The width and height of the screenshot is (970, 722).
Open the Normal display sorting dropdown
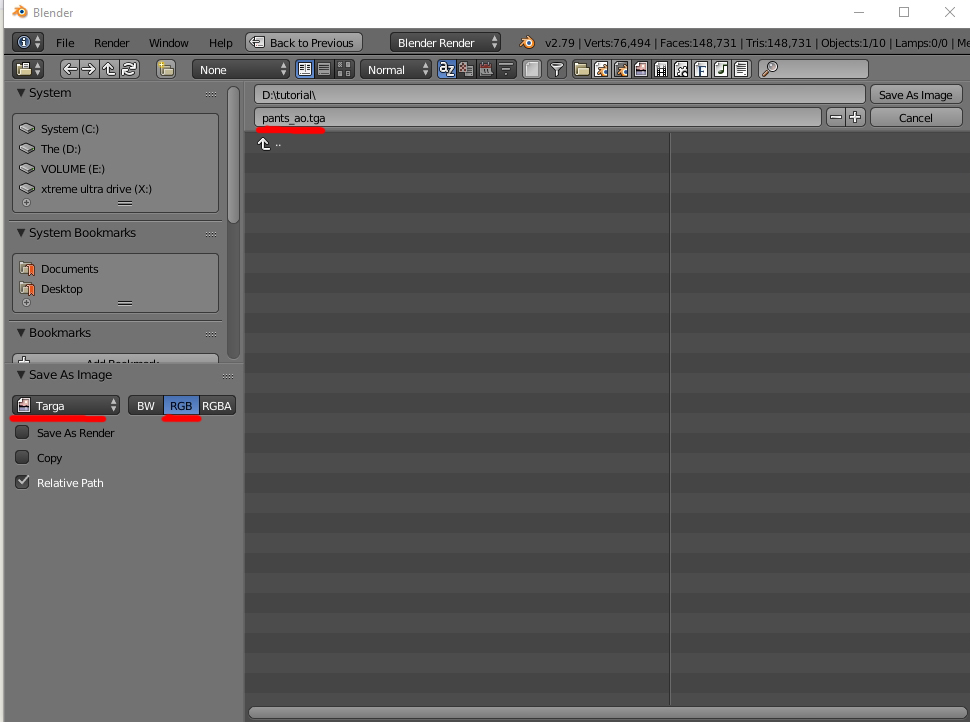tap(396, 69)
